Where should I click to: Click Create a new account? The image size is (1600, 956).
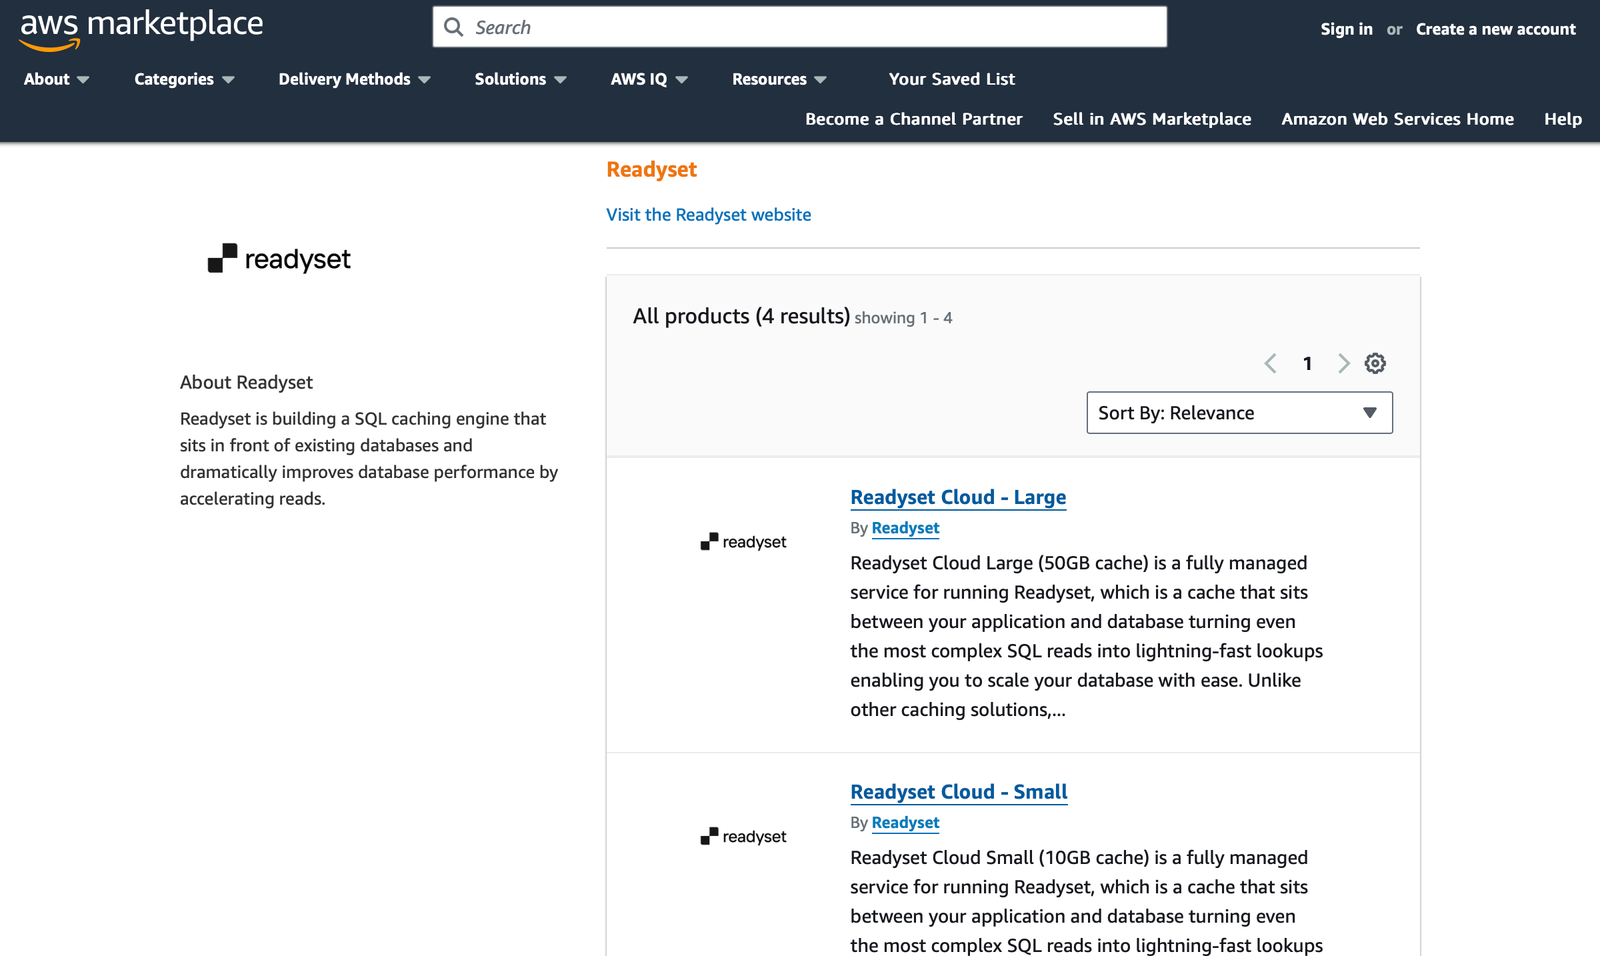pyautogui.click(x=1495, y=29)
